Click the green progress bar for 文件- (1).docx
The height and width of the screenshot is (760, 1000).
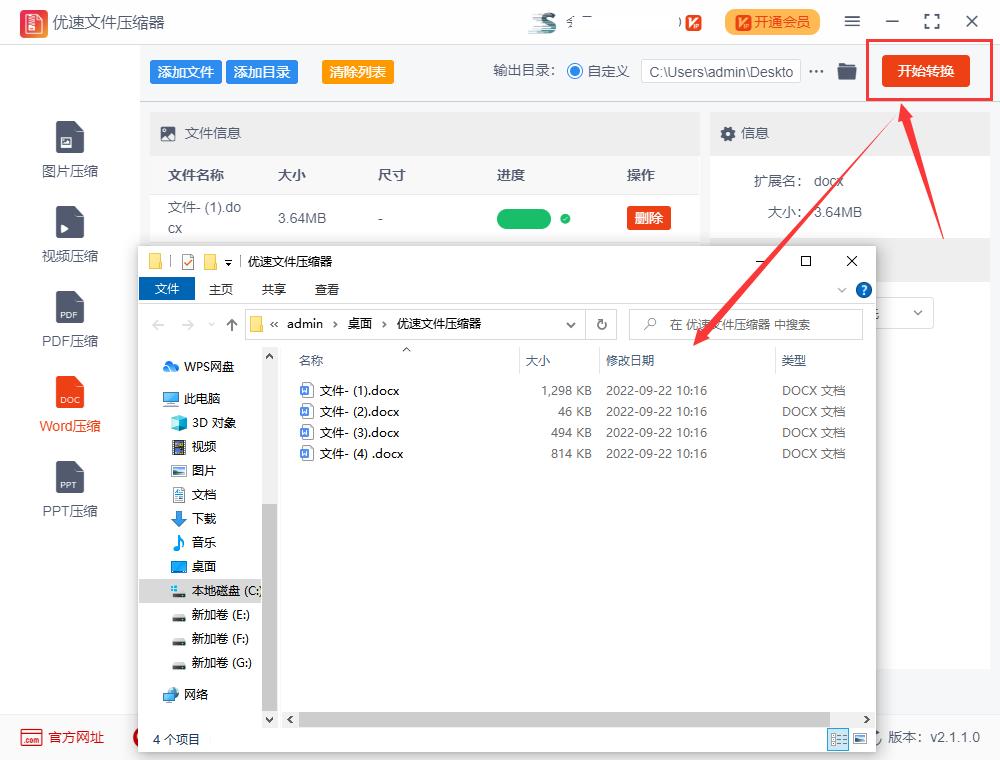pos(523,217)
